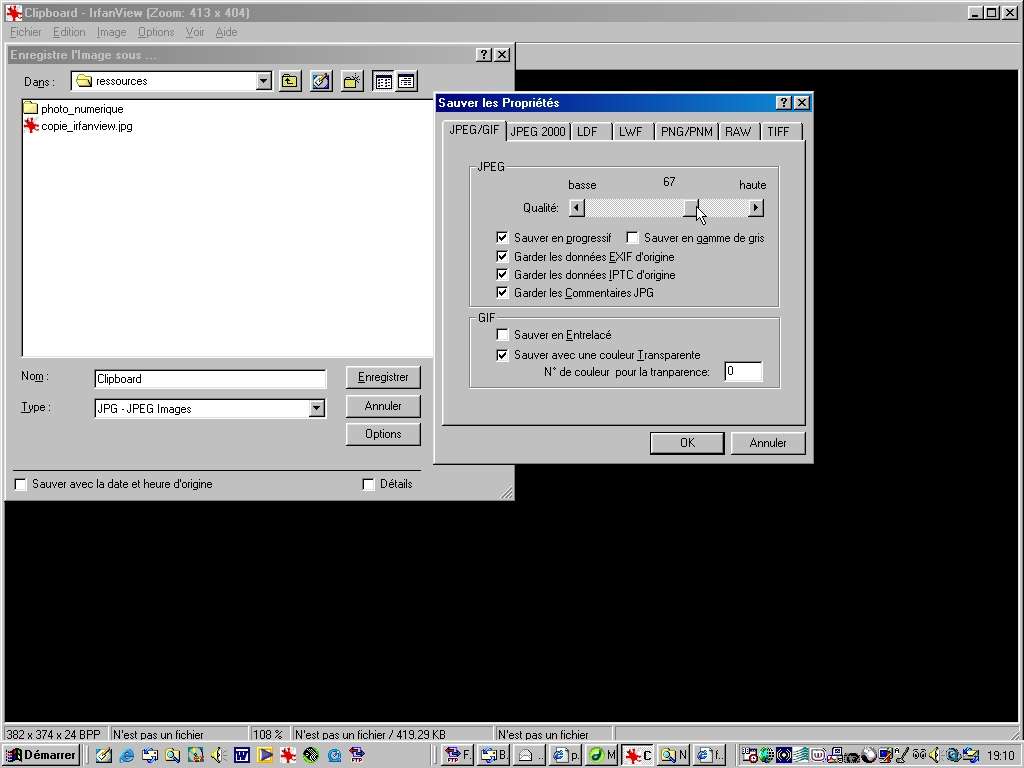The image size is (1024, 768).
Task: Switch to IrfanView Clipboard taskbar button
Action: 637,755
